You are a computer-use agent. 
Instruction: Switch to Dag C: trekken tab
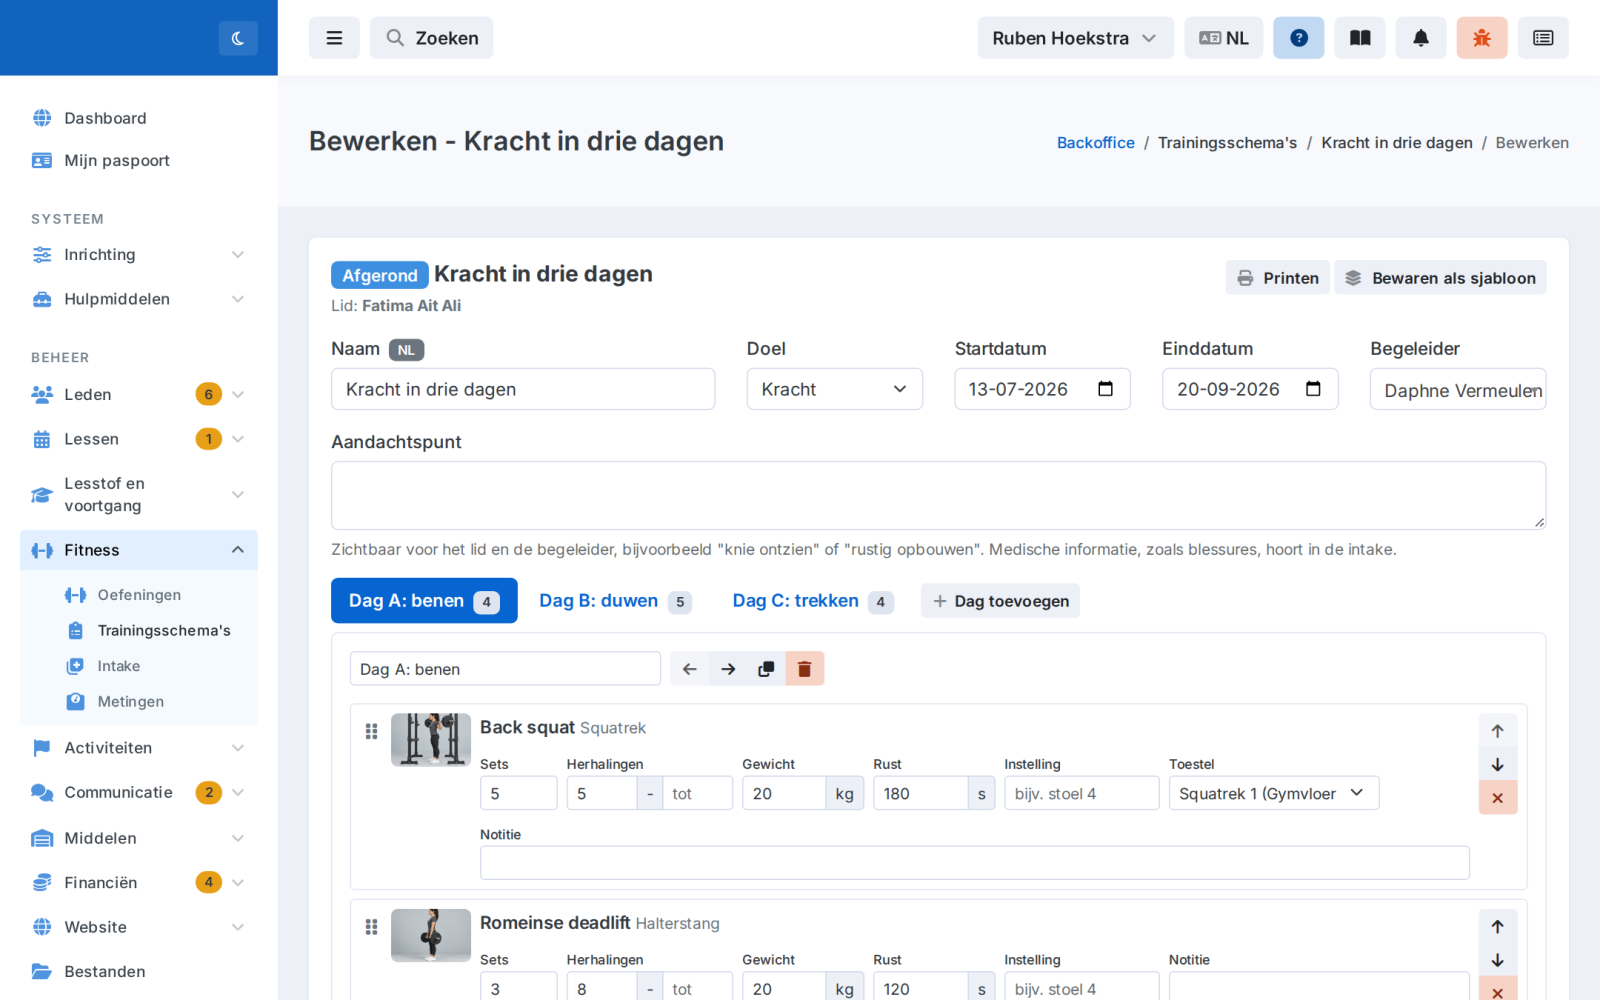click(813, 601)
